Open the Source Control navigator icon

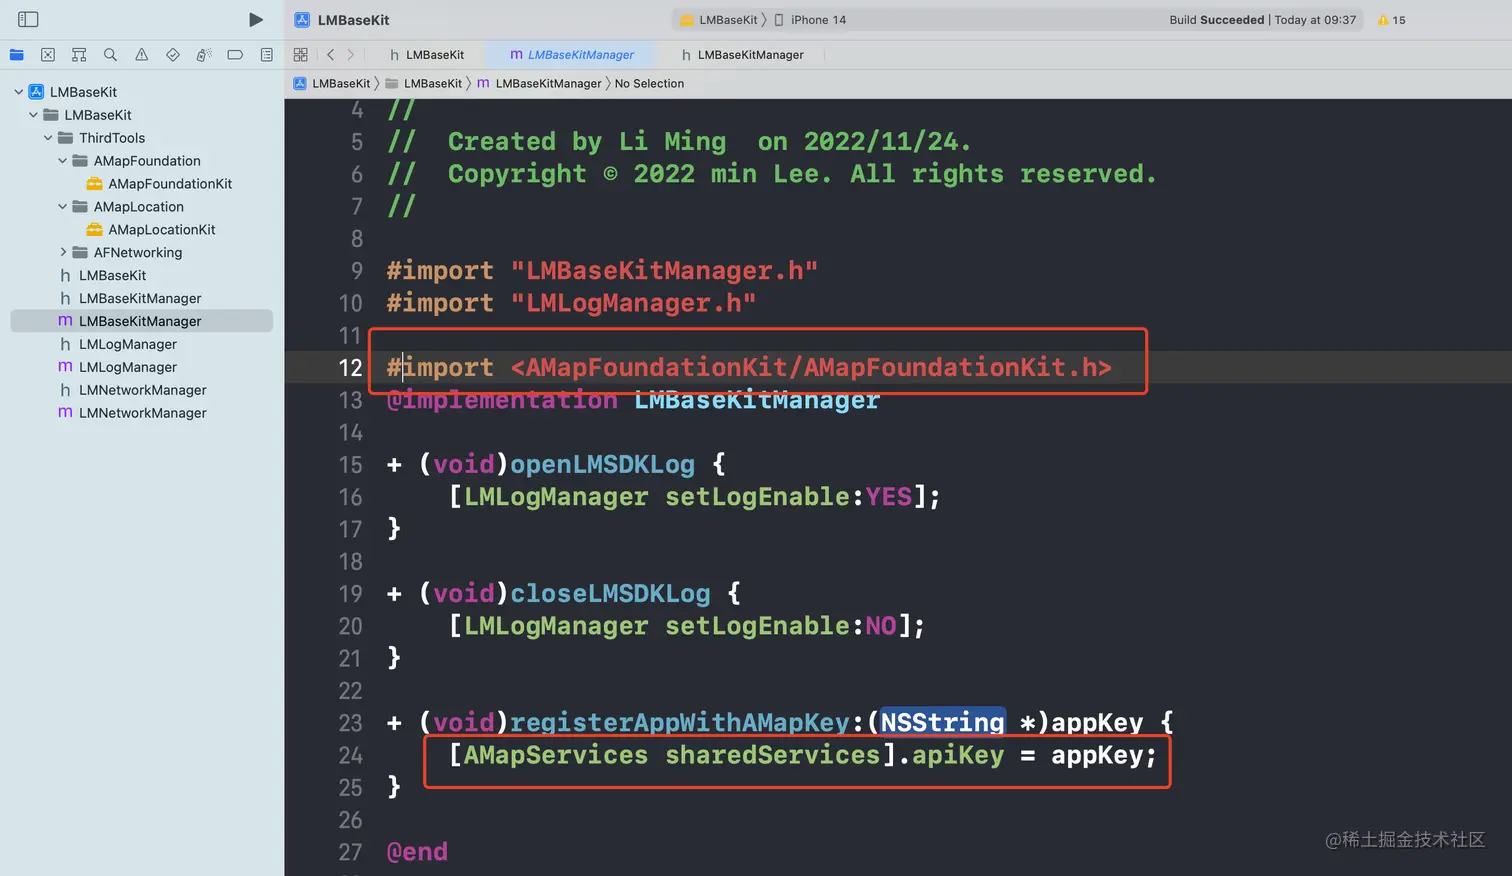click(48, 55)
